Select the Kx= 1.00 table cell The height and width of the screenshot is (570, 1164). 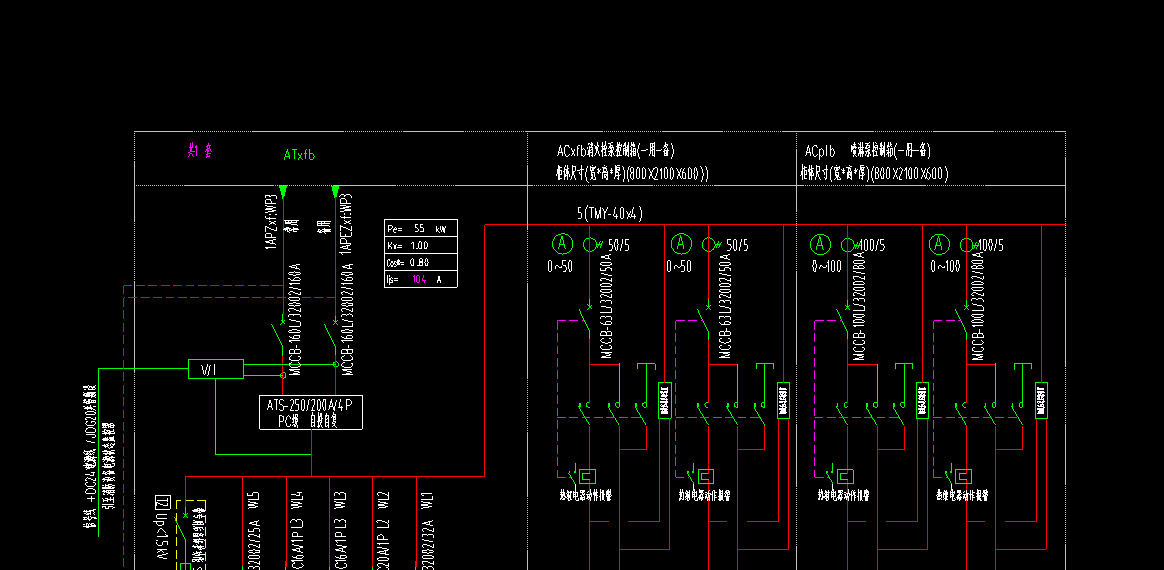pos(421,246)
